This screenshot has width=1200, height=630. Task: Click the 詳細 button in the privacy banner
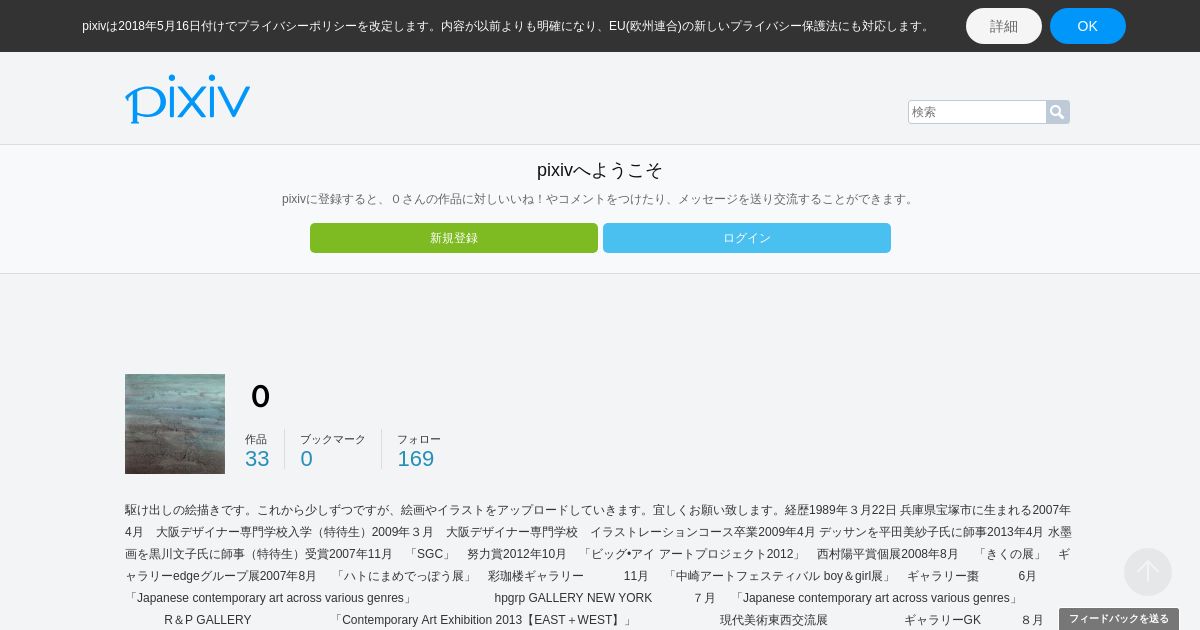(x=1004, y=26)
